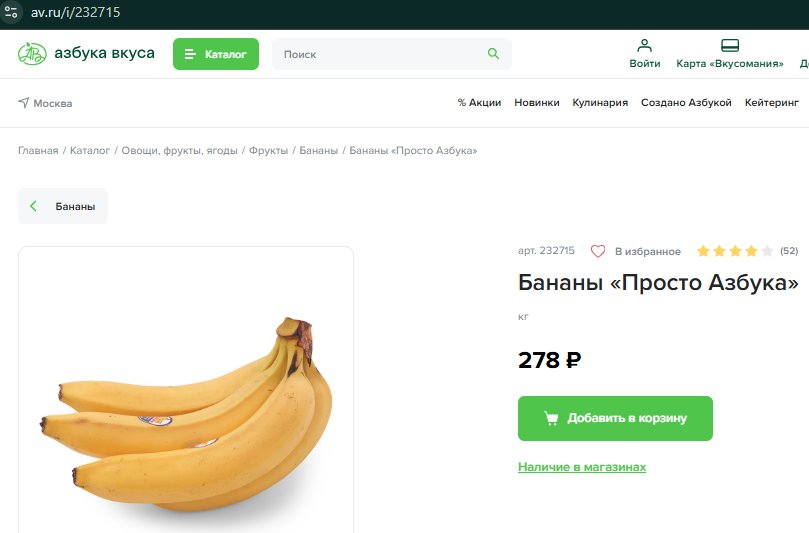809x533 pixels.
Task: Click the search magnifier icon
Action: point(493,54)
